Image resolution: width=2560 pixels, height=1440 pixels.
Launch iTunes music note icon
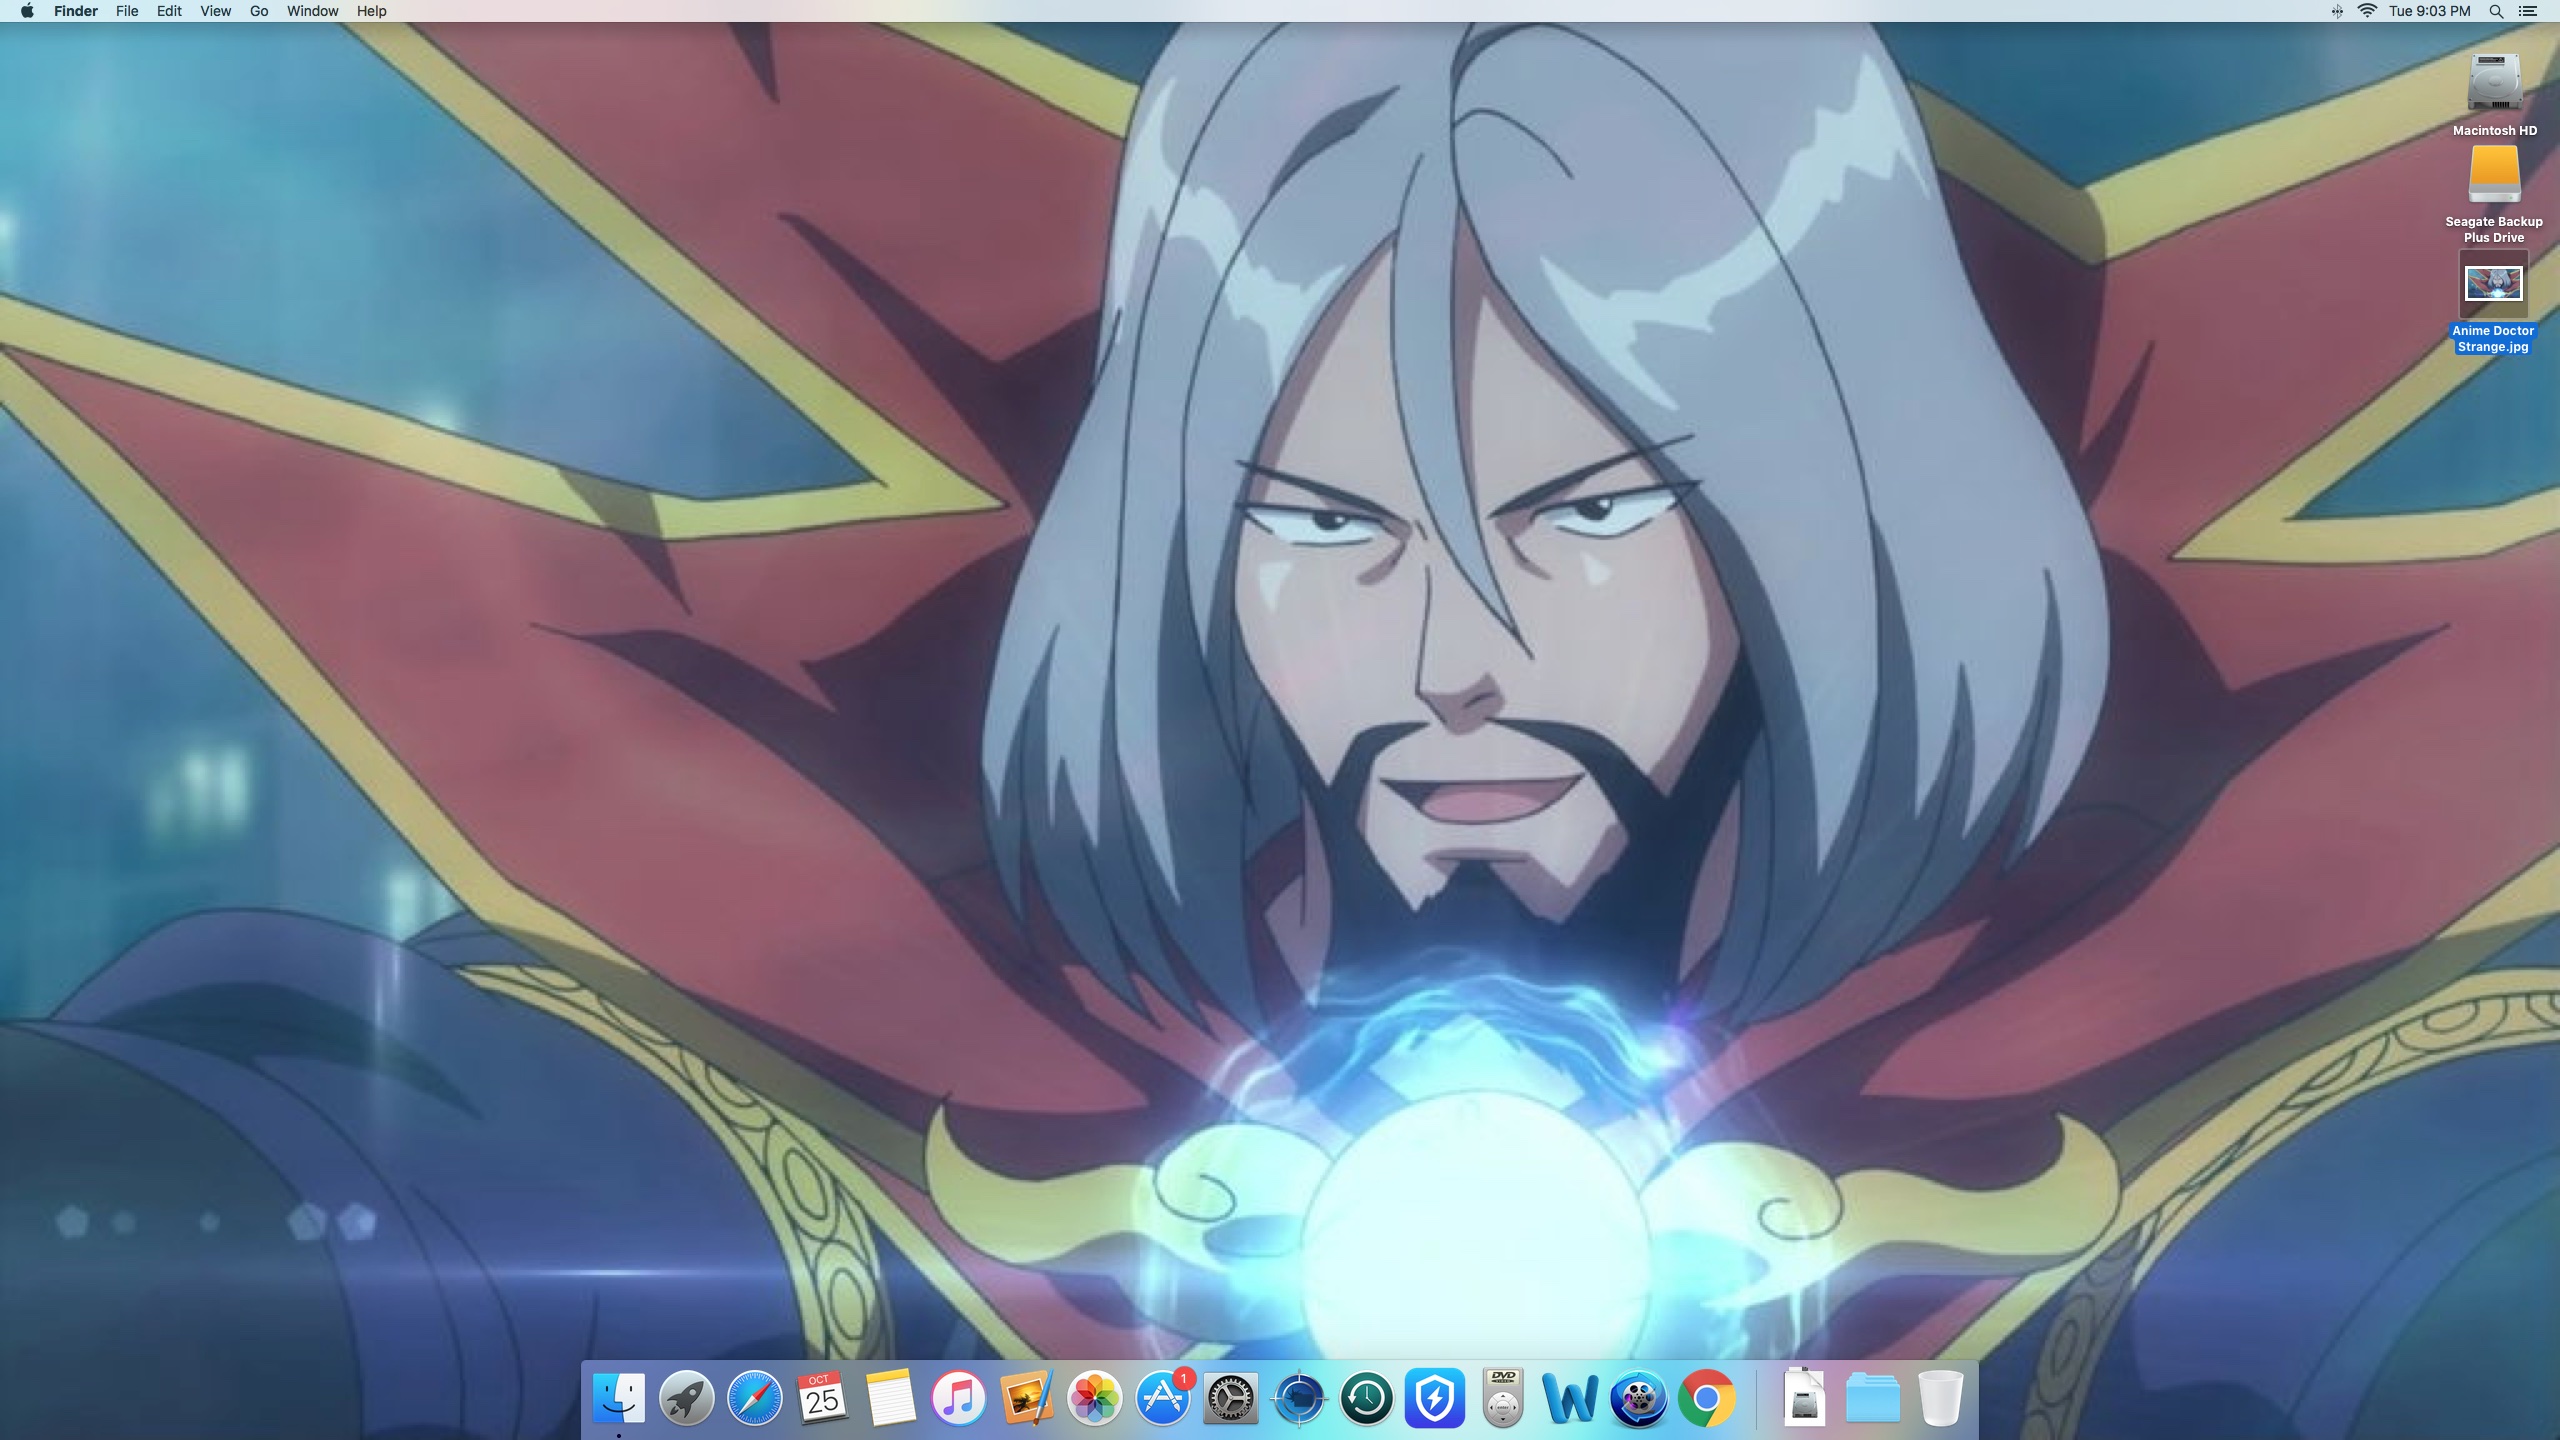coord(958,1398)
